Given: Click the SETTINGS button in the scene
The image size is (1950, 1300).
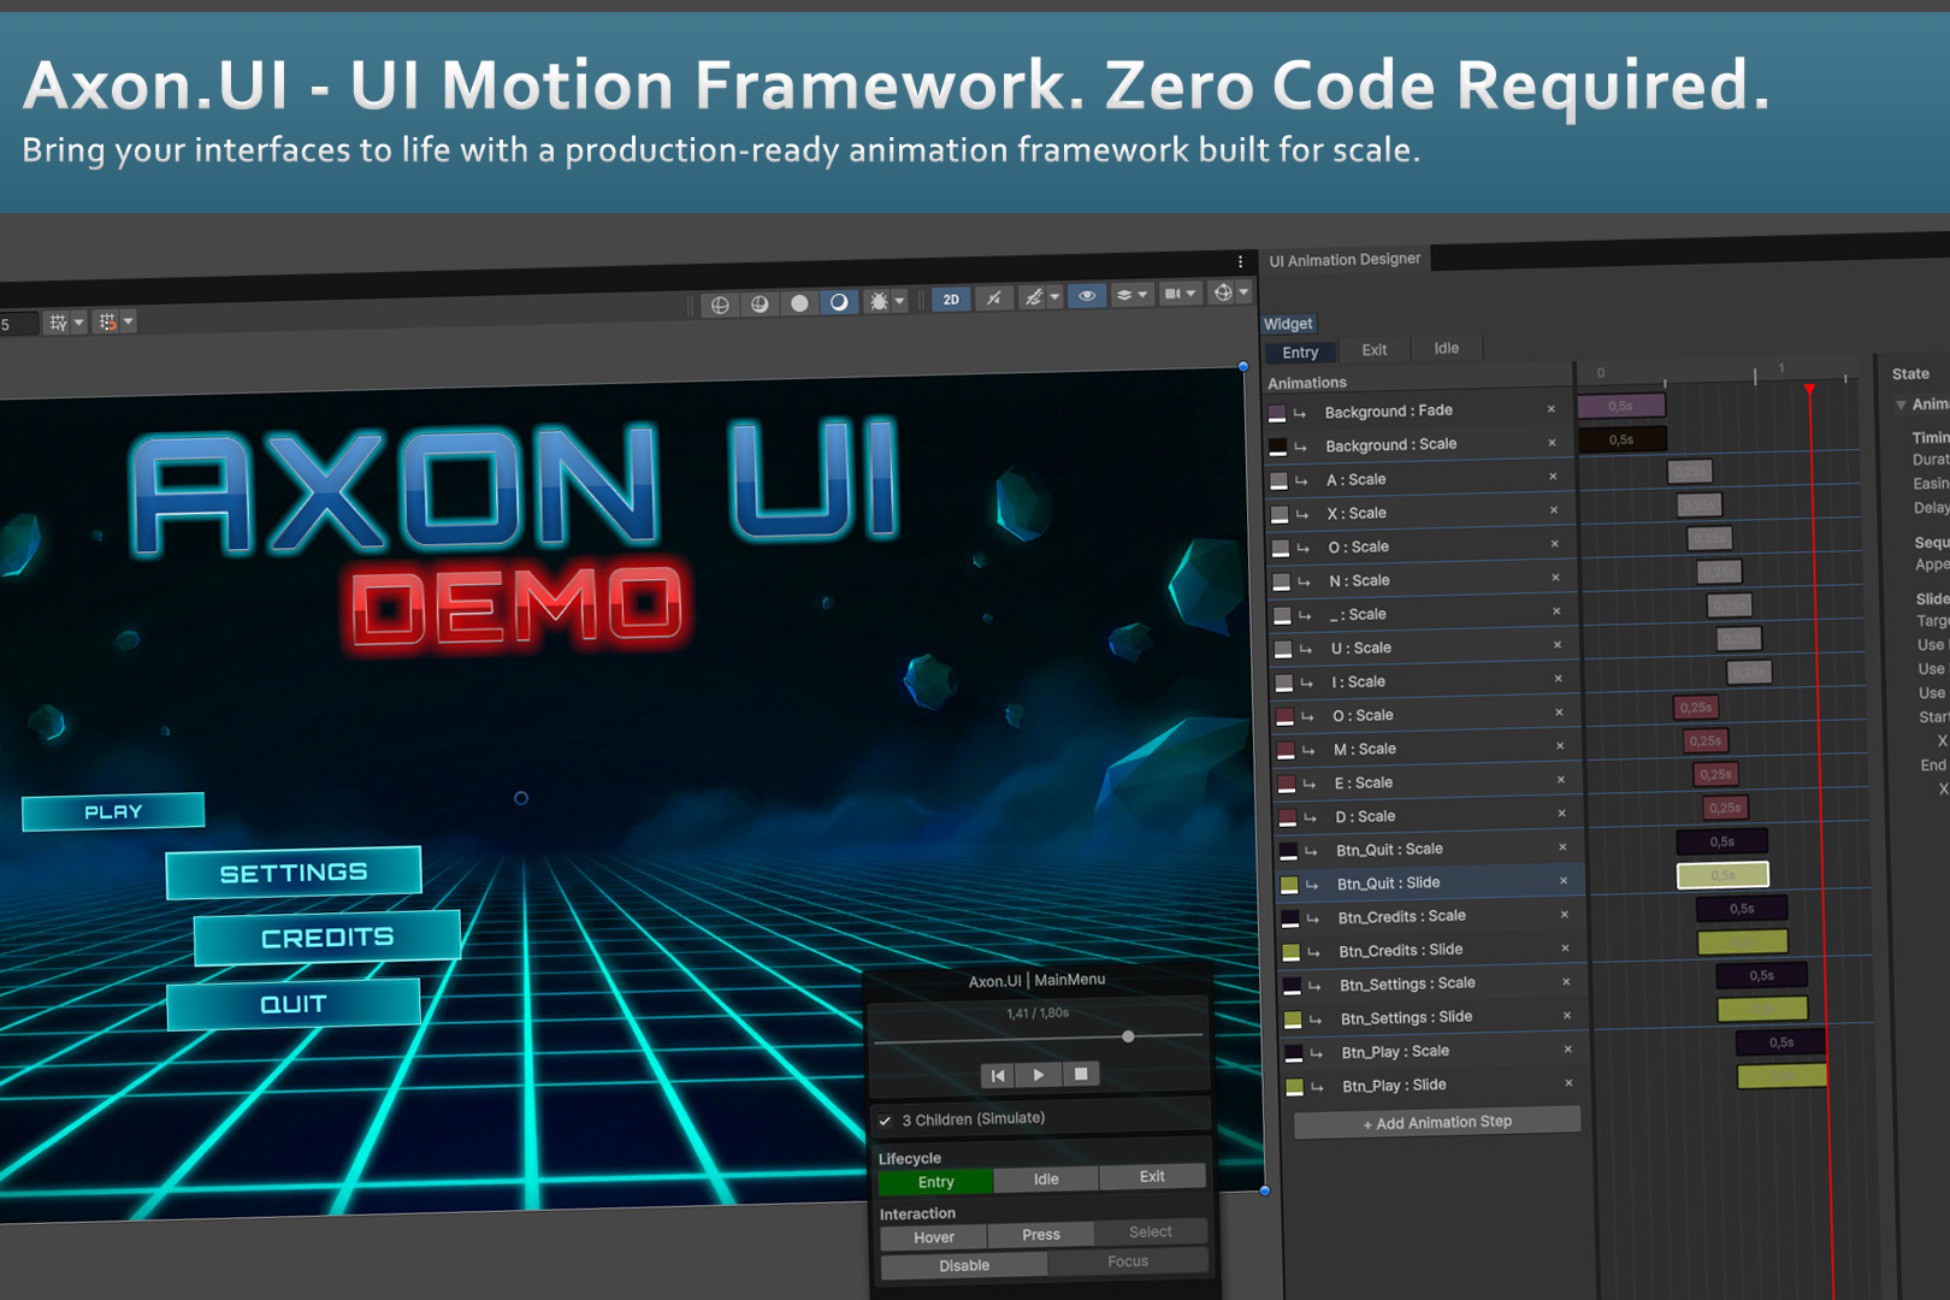Looking at the screenshot, I should tap(294, 873).
